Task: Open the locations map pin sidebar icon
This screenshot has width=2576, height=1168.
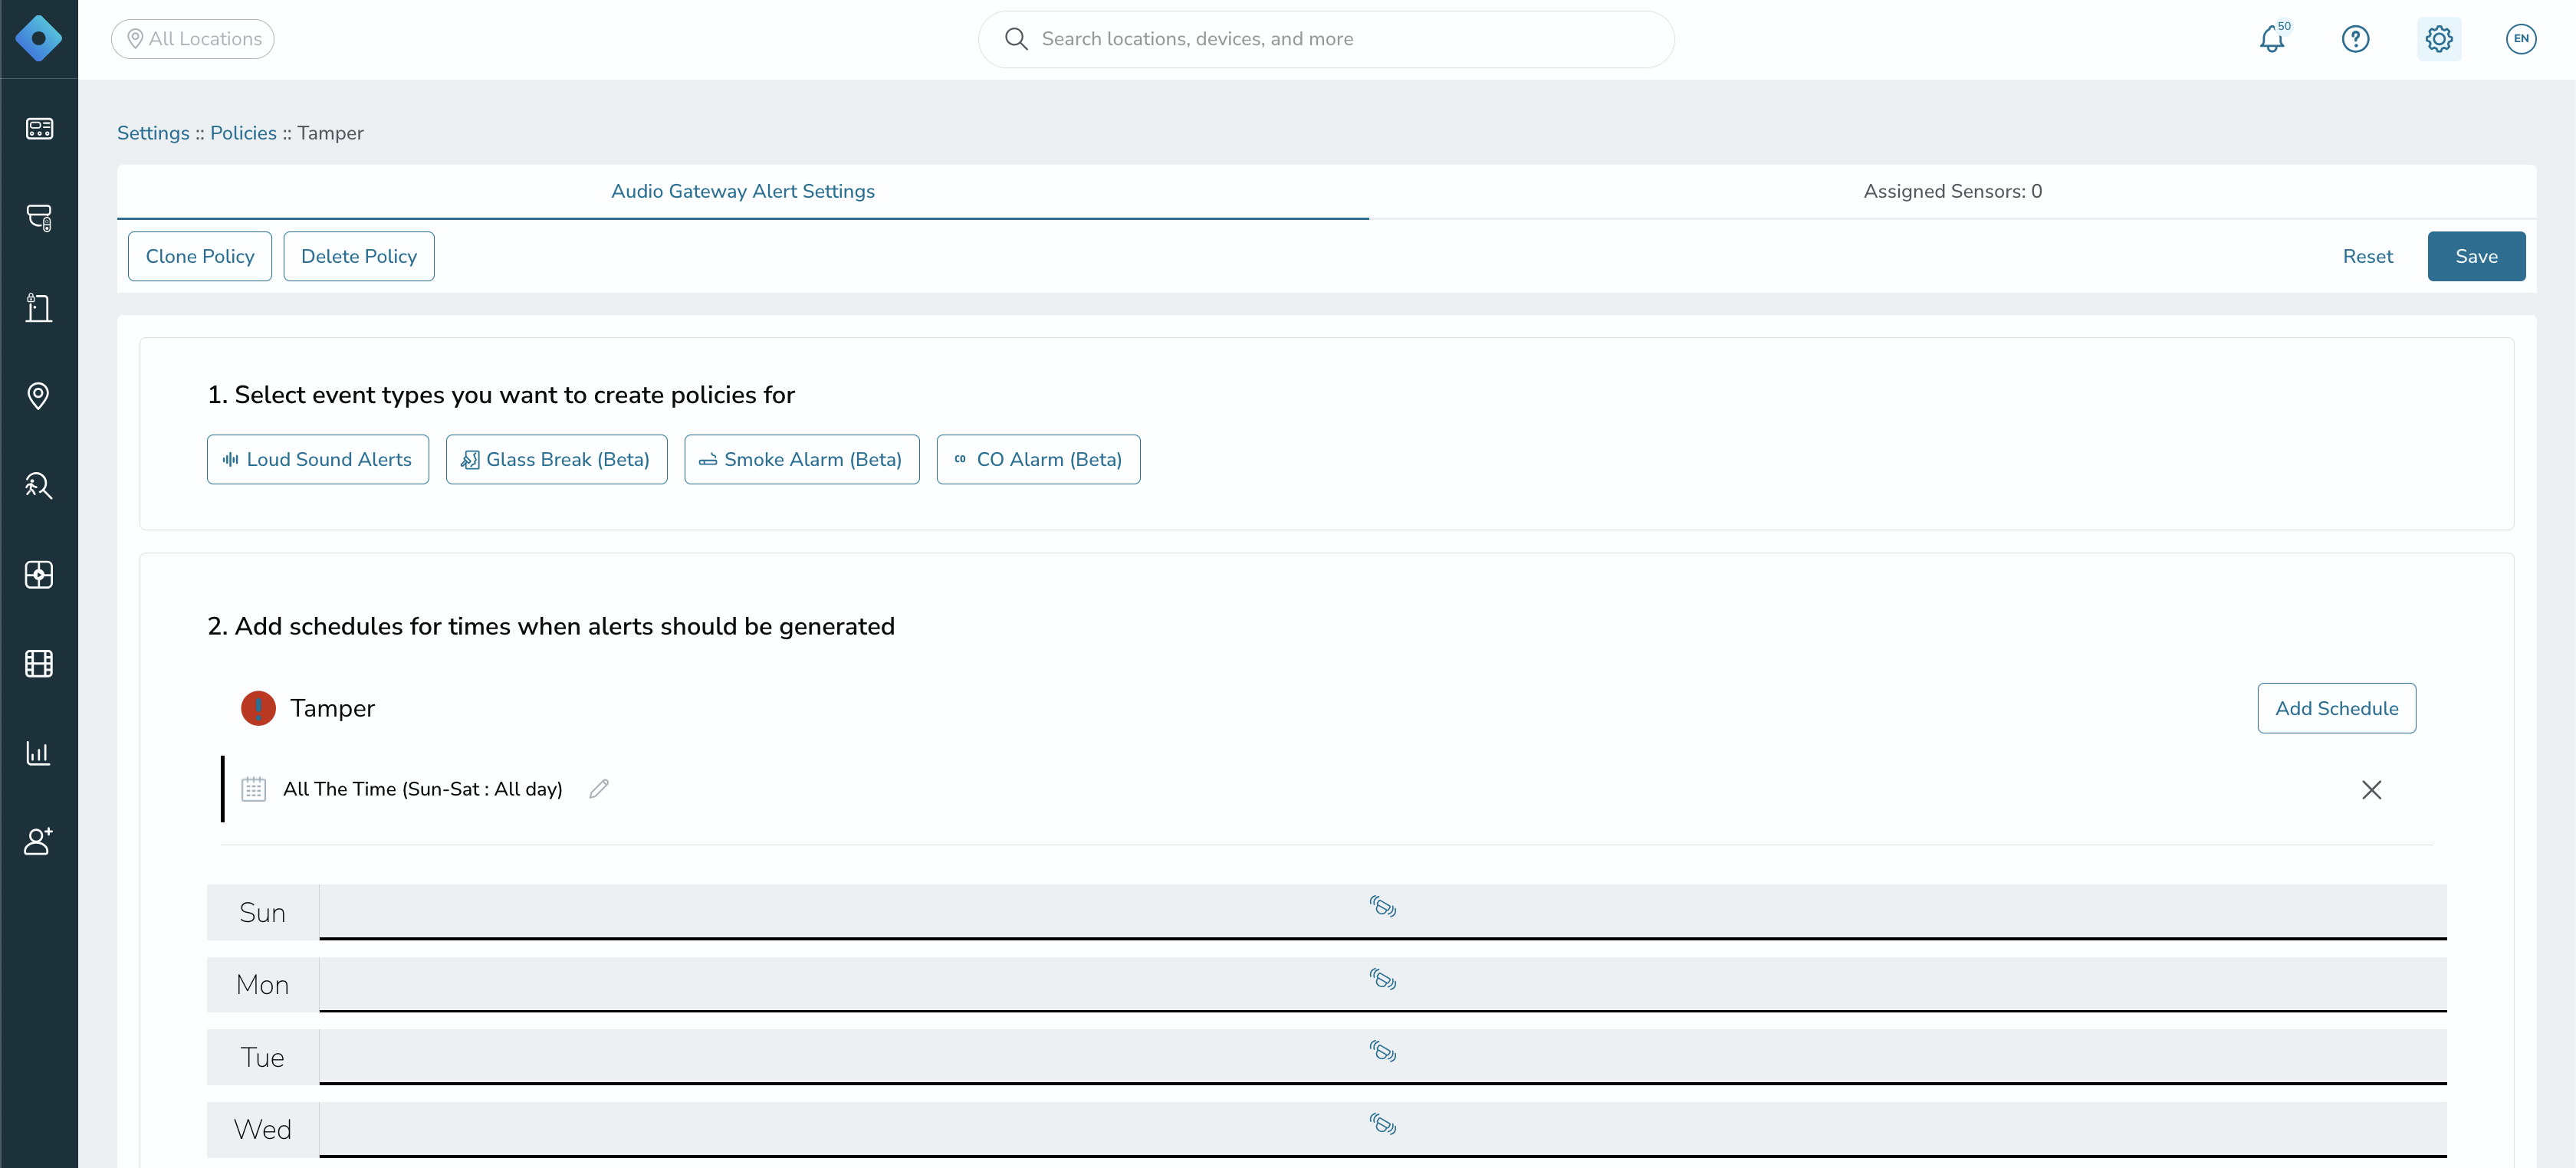Action: click(39, 396)
